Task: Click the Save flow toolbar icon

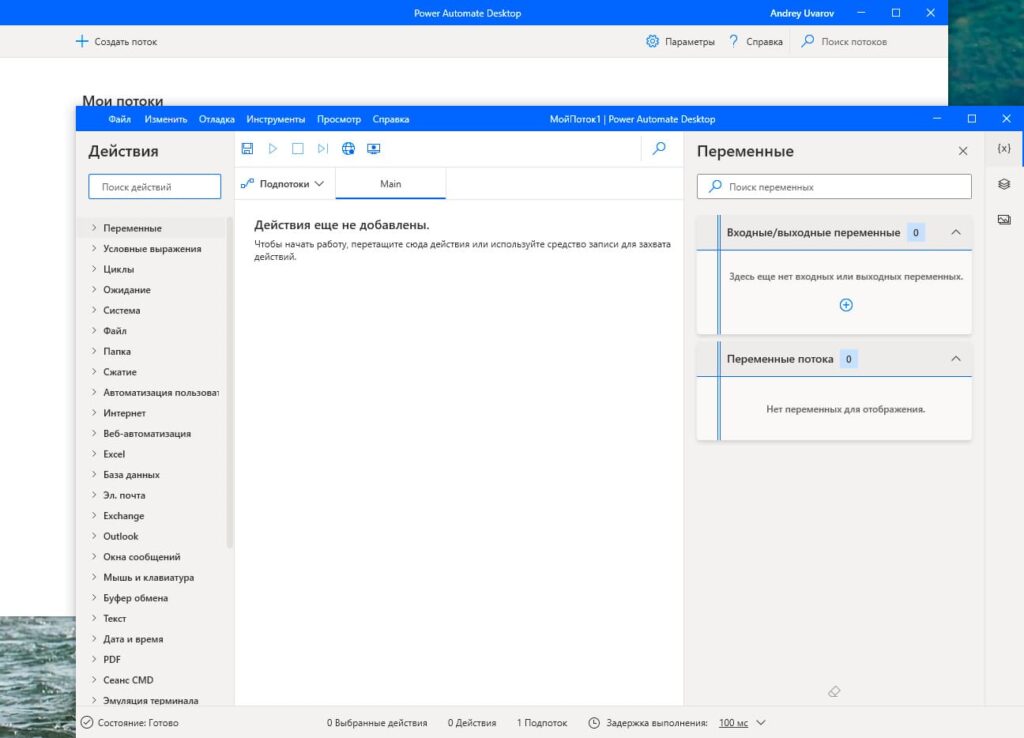Action: pos(247,148)
